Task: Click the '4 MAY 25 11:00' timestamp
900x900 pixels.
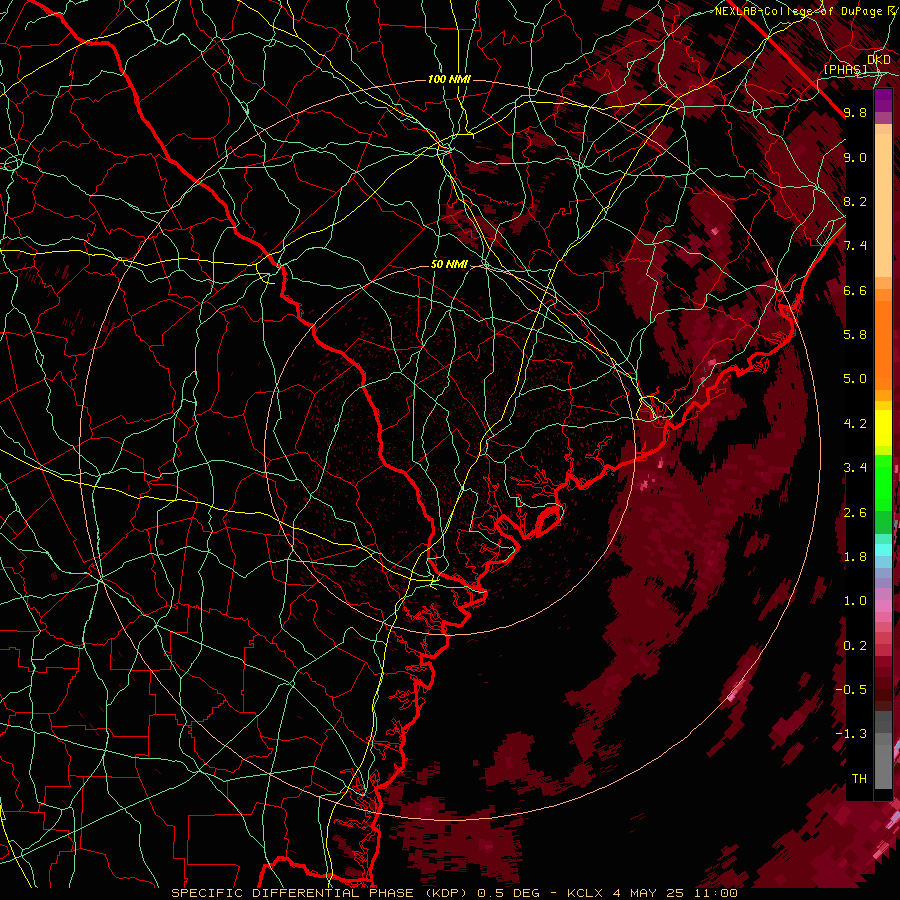Action: (x=675, y=893)
